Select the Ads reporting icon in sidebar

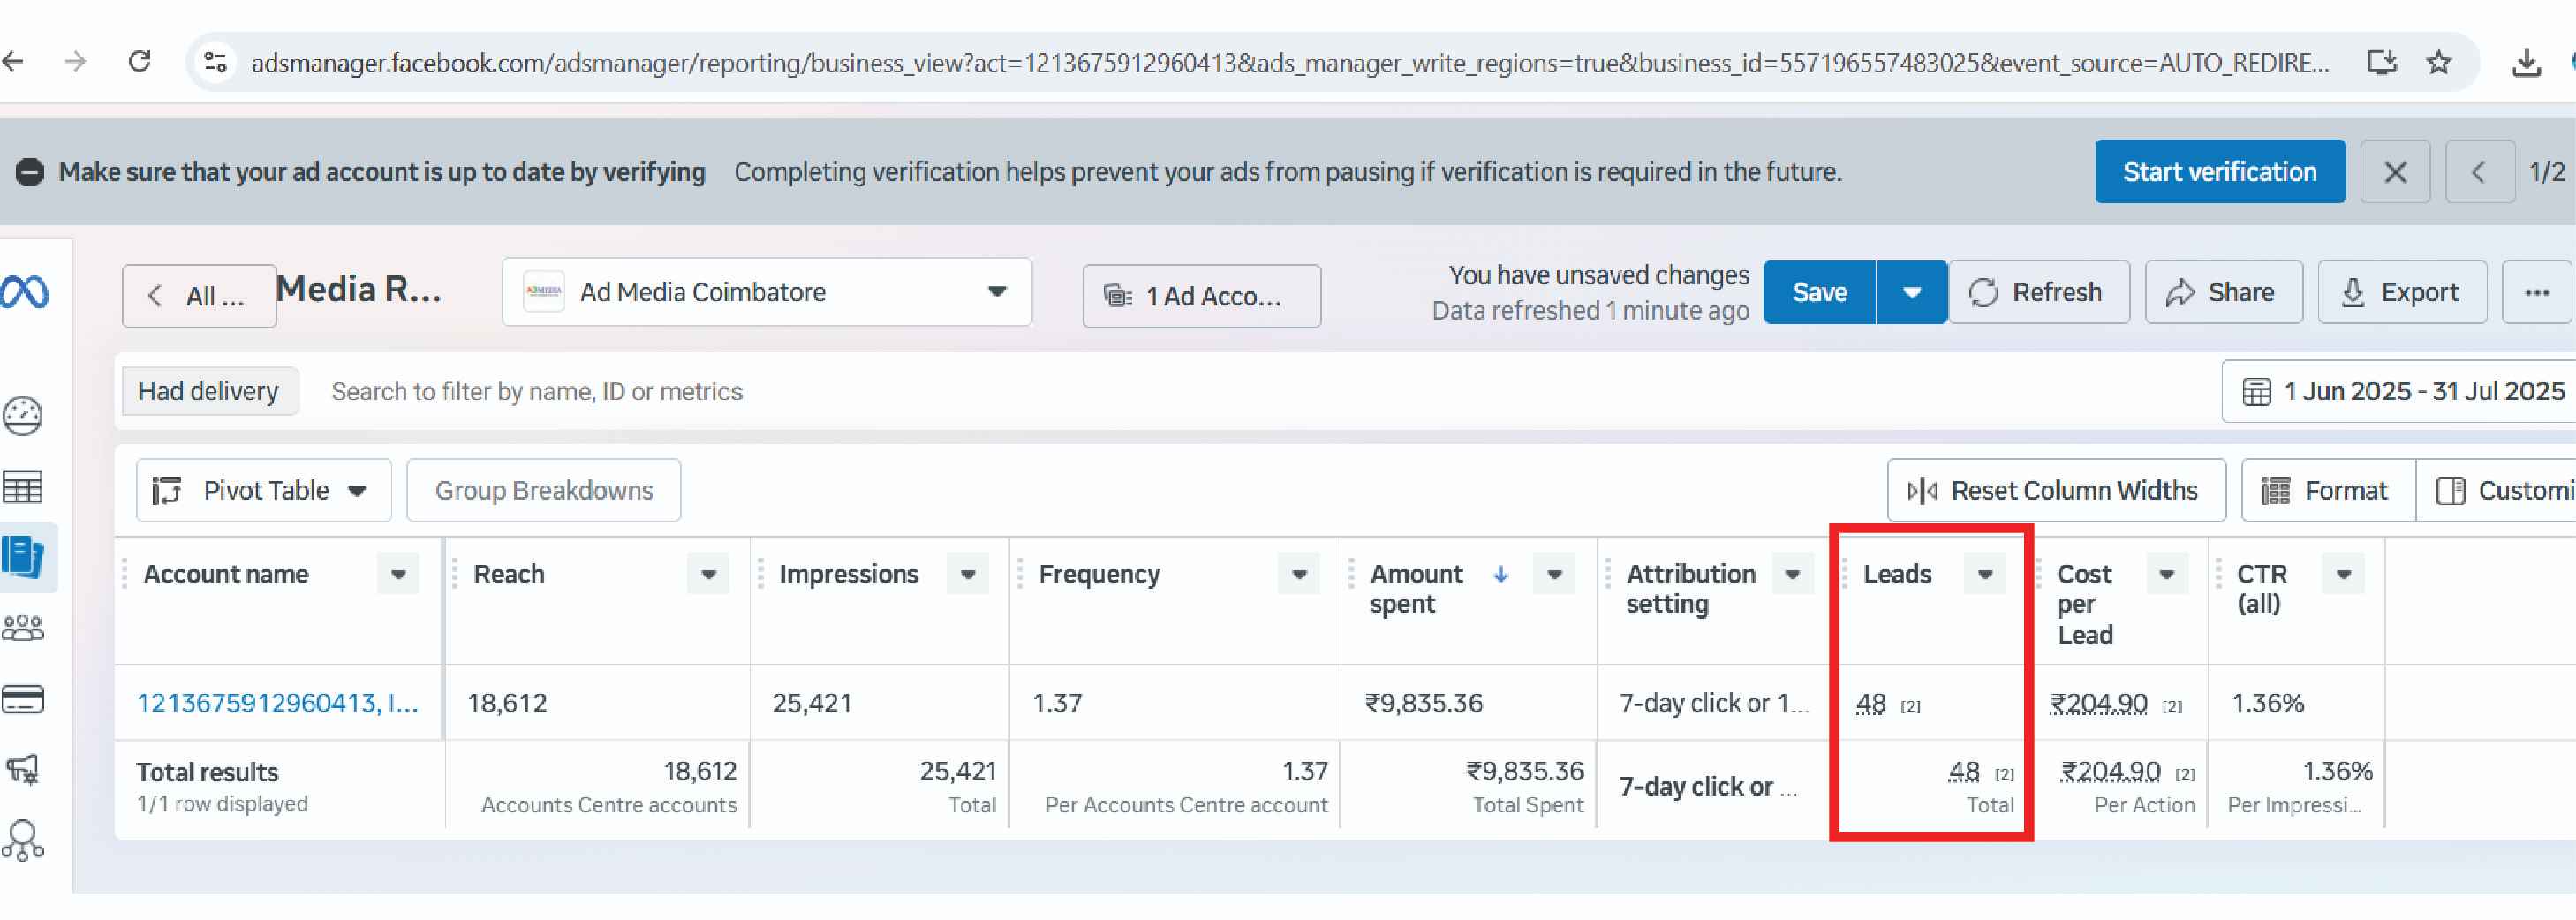click(x=23, y=557)
